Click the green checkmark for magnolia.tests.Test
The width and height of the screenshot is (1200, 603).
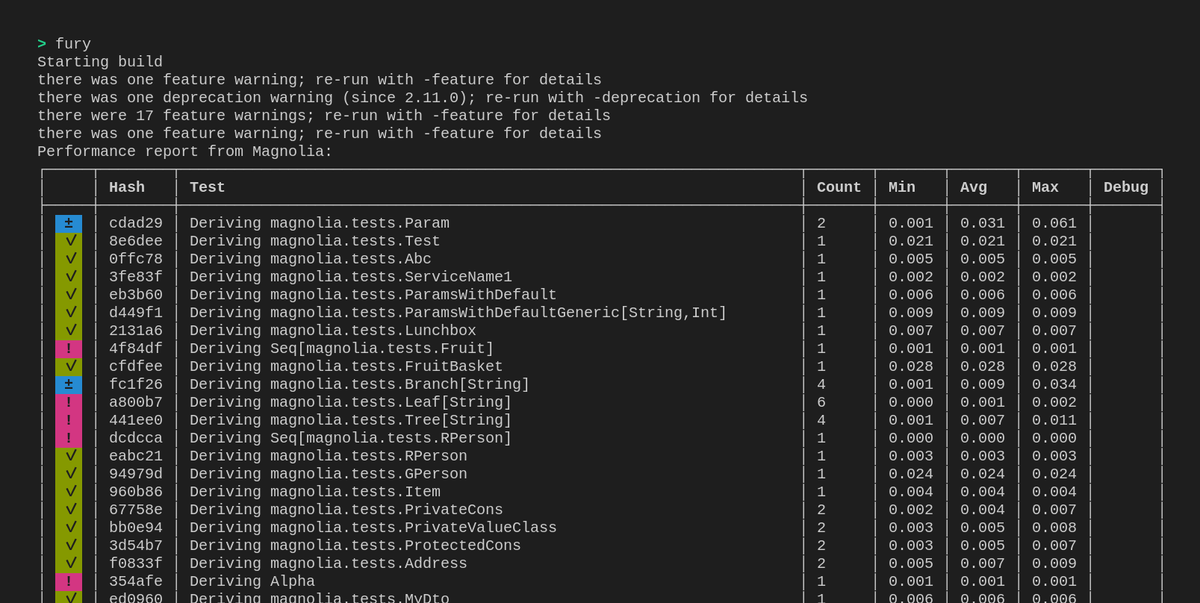click(68, 241)
